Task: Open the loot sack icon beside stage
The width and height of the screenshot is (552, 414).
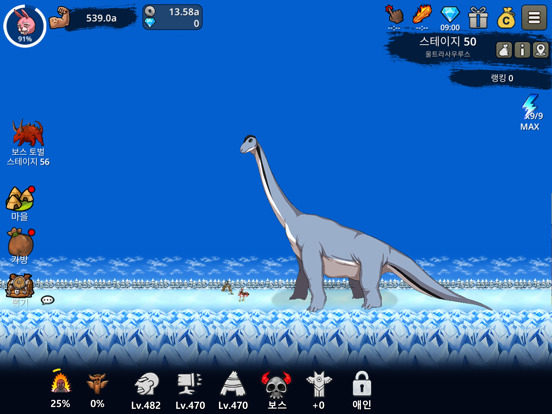Action: (x=504, y=50)
